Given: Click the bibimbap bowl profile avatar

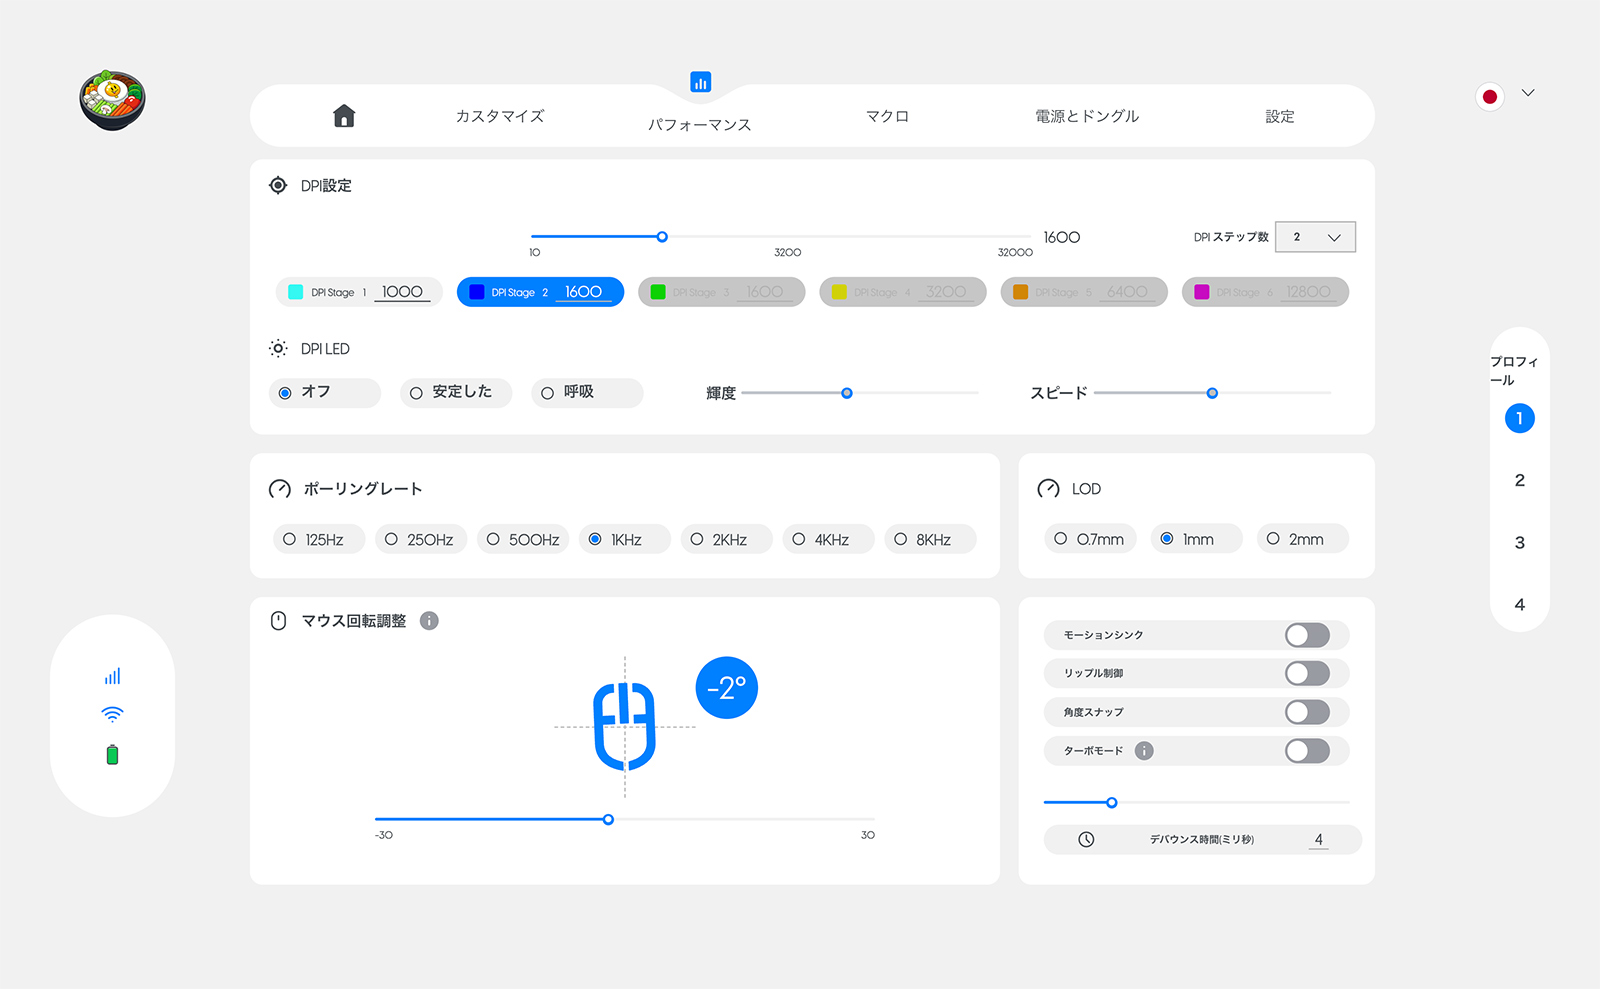Looking at the screenshot, I should click(x=112, y=100).
